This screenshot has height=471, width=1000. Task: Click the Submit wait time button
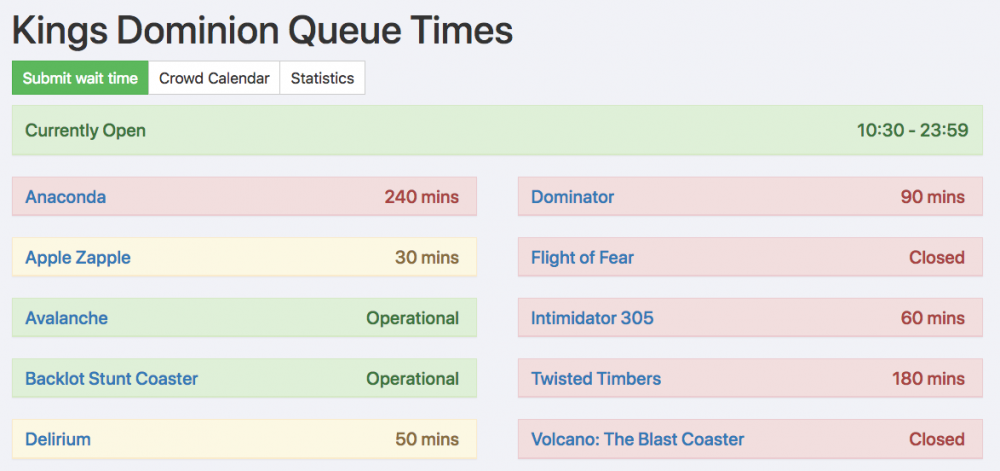80,78
